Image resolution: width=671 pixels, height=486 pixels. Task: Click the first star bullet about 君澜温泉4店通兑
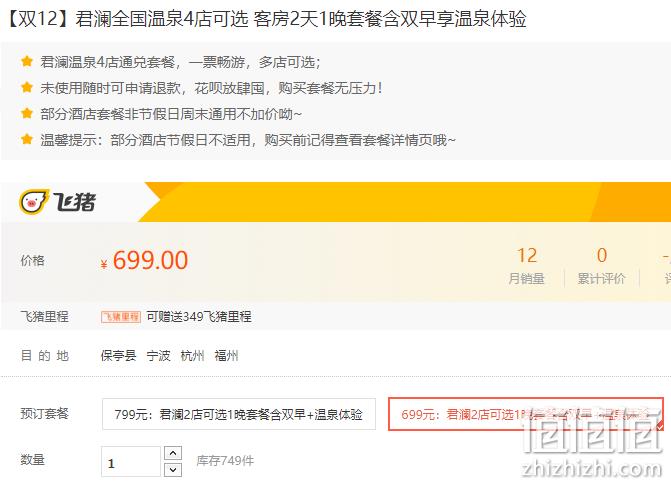click(27, 62)
